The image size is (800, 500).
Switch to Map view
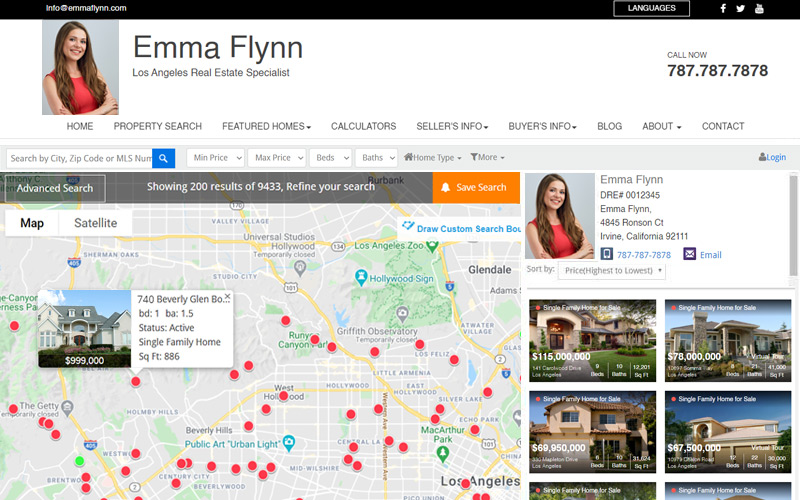(x=32, y=223)
